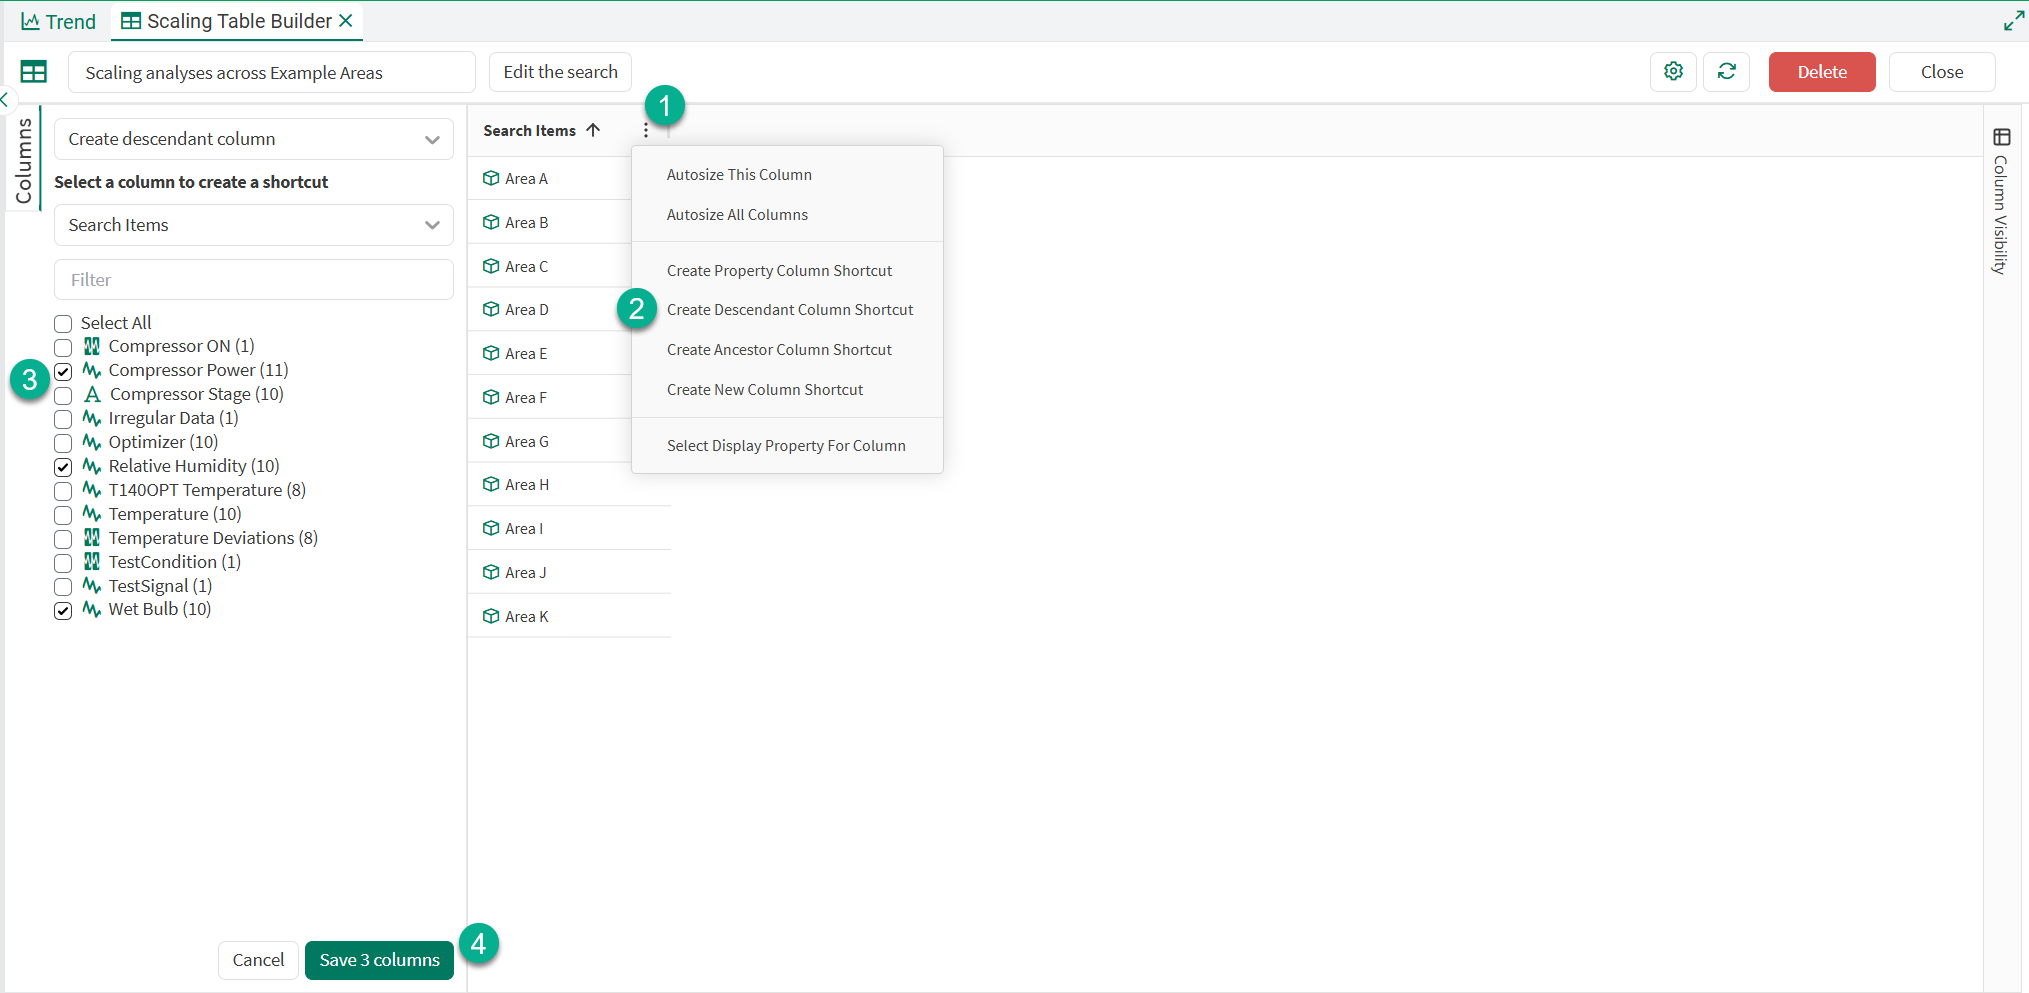Click the sort arrow on Search Items

click(x=593, y=130)
